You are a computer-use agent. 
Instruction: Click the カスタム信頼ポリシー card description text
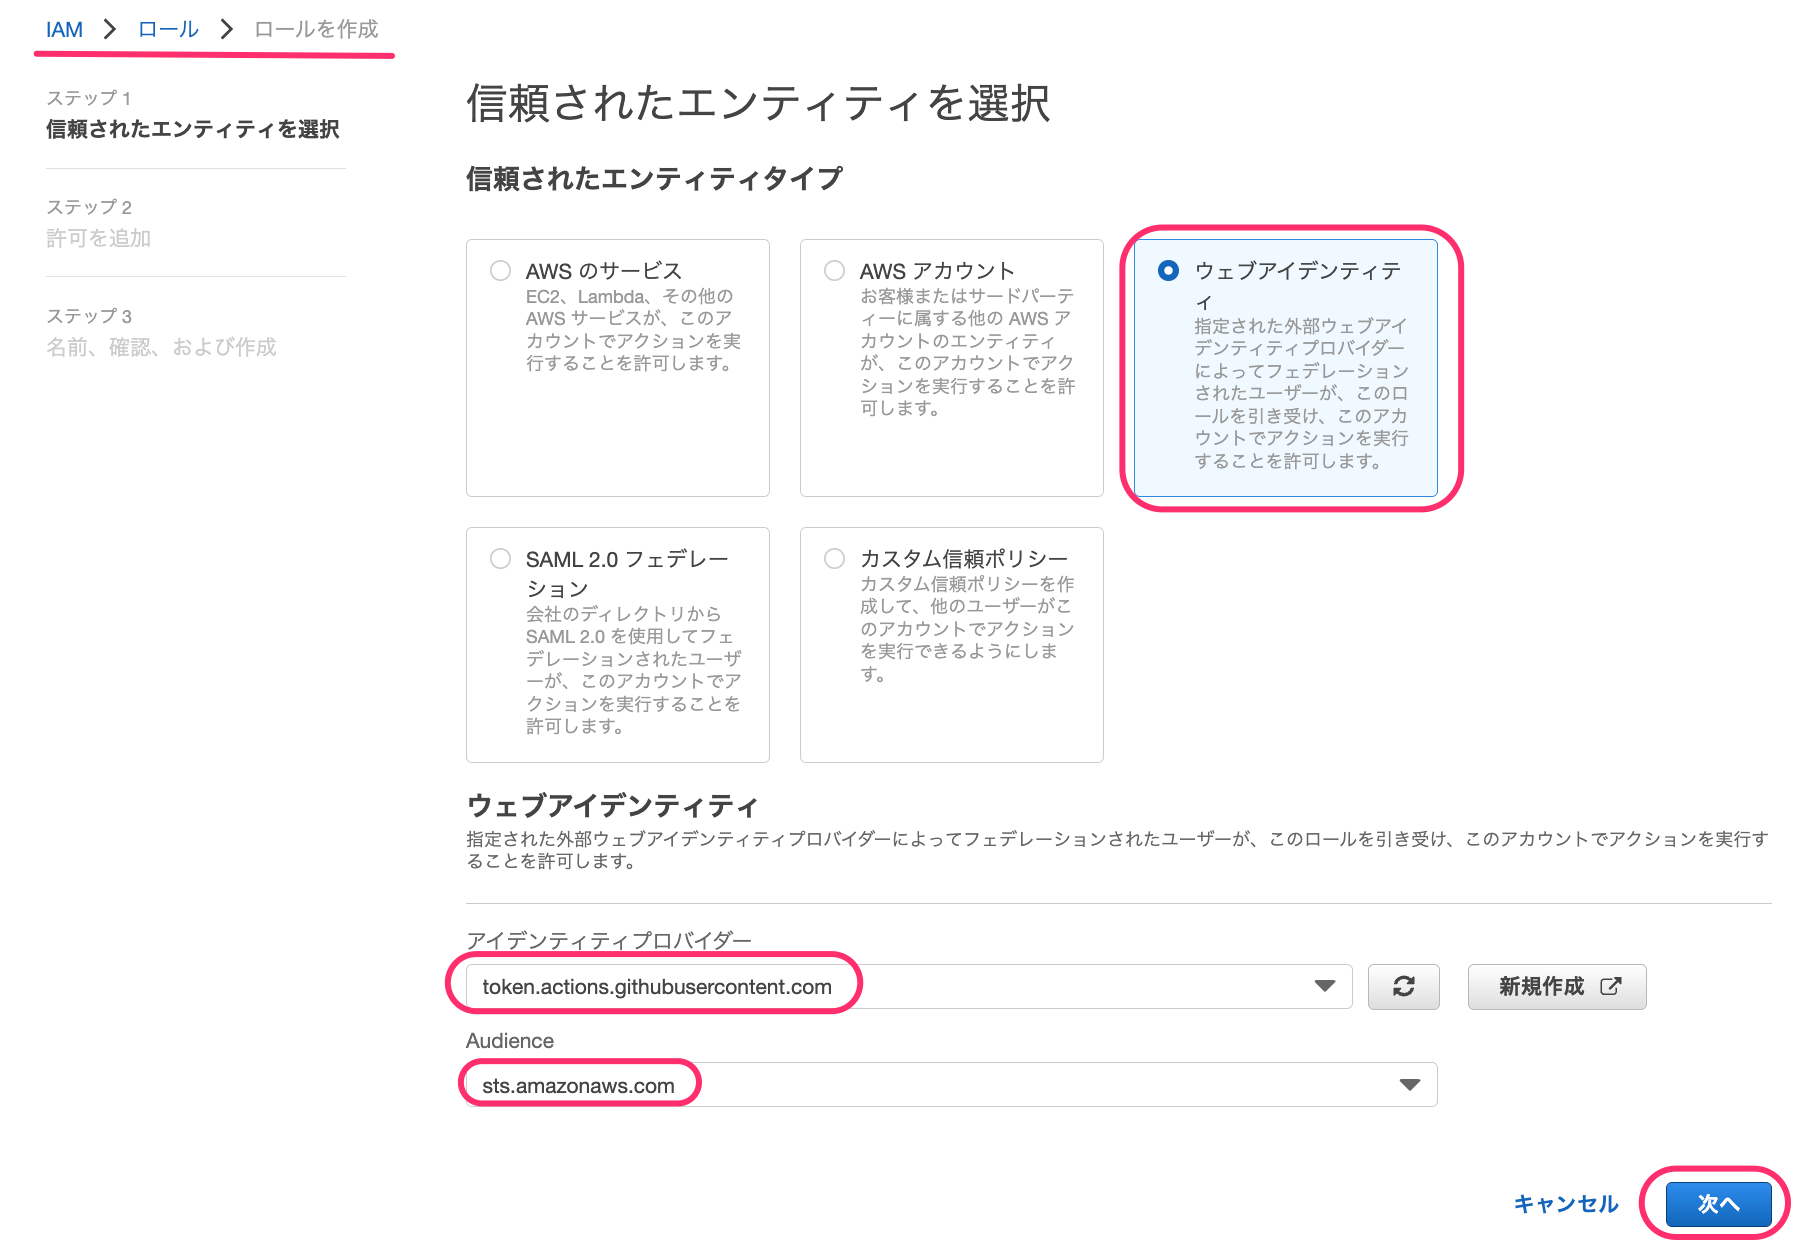point(967,629)
